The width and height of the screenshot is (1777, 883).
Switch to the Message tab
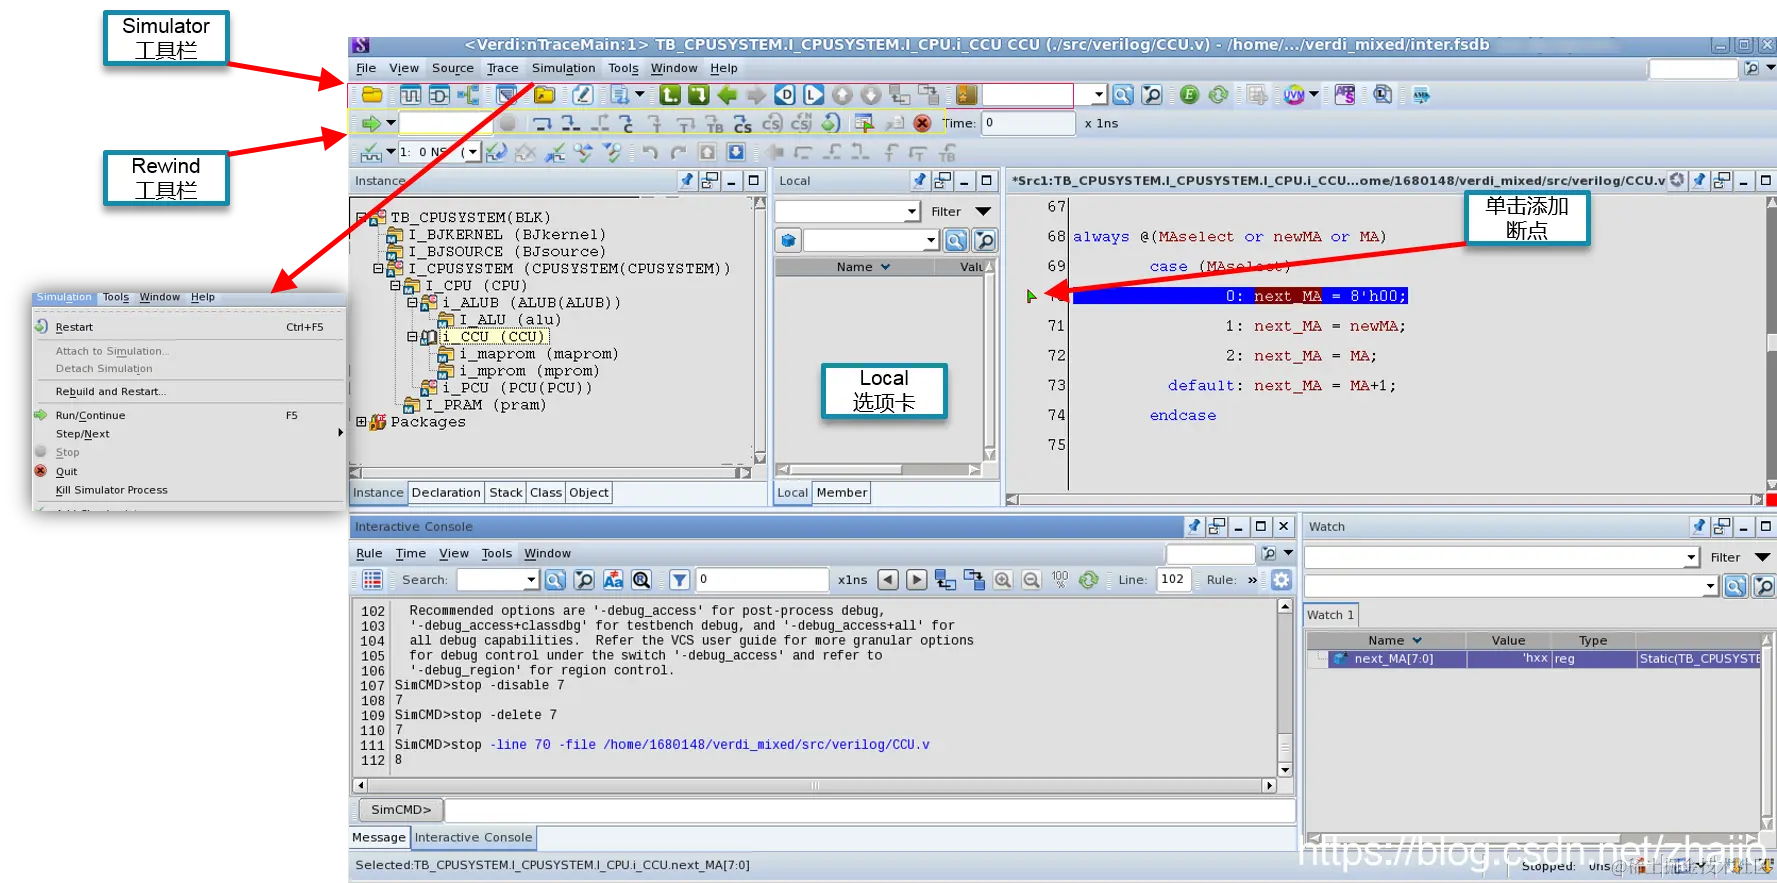379,837
